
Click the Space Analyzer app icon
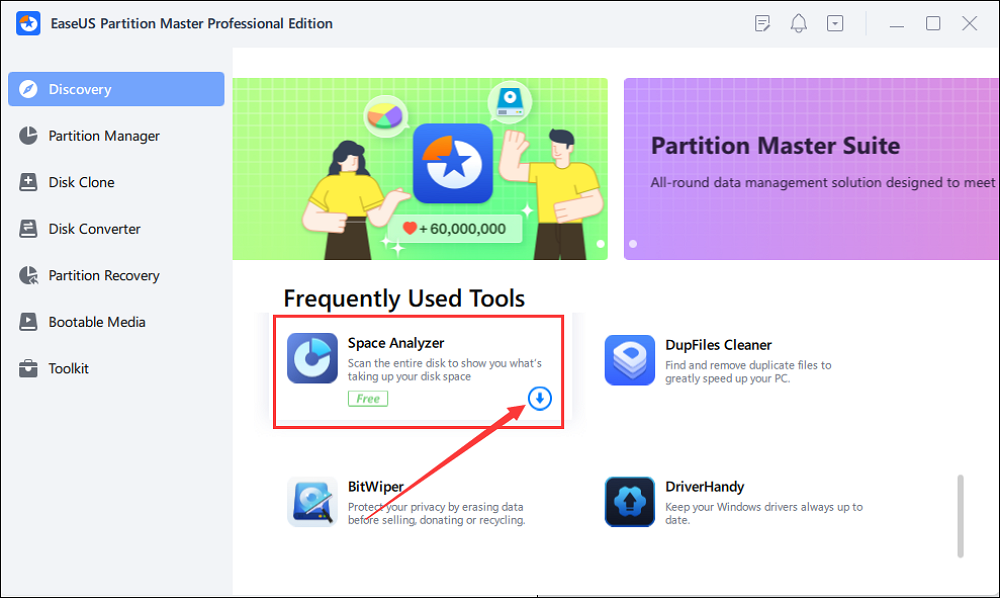click(312, 358)
